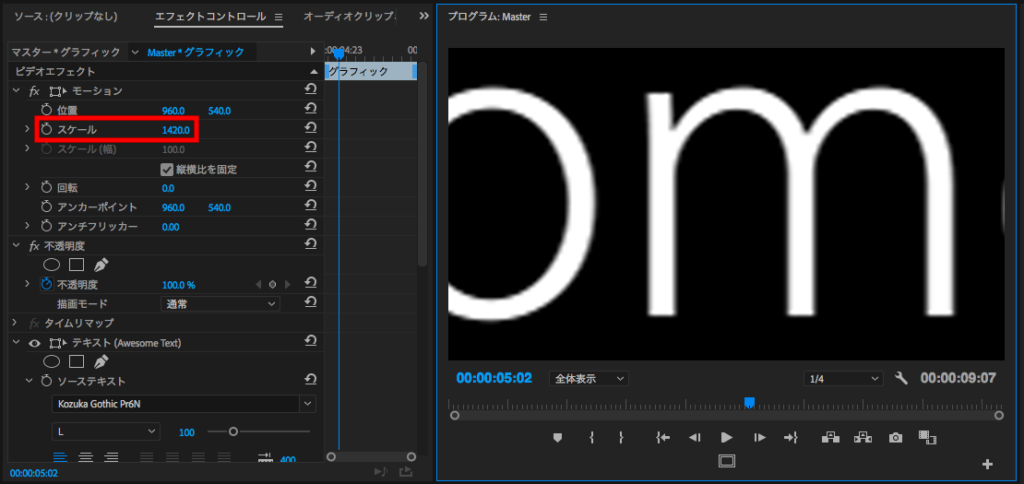This screenshot has height=484, width=1024.
Task: Toggle animation stopwatch for スケール
Action: tap(46, 129)
